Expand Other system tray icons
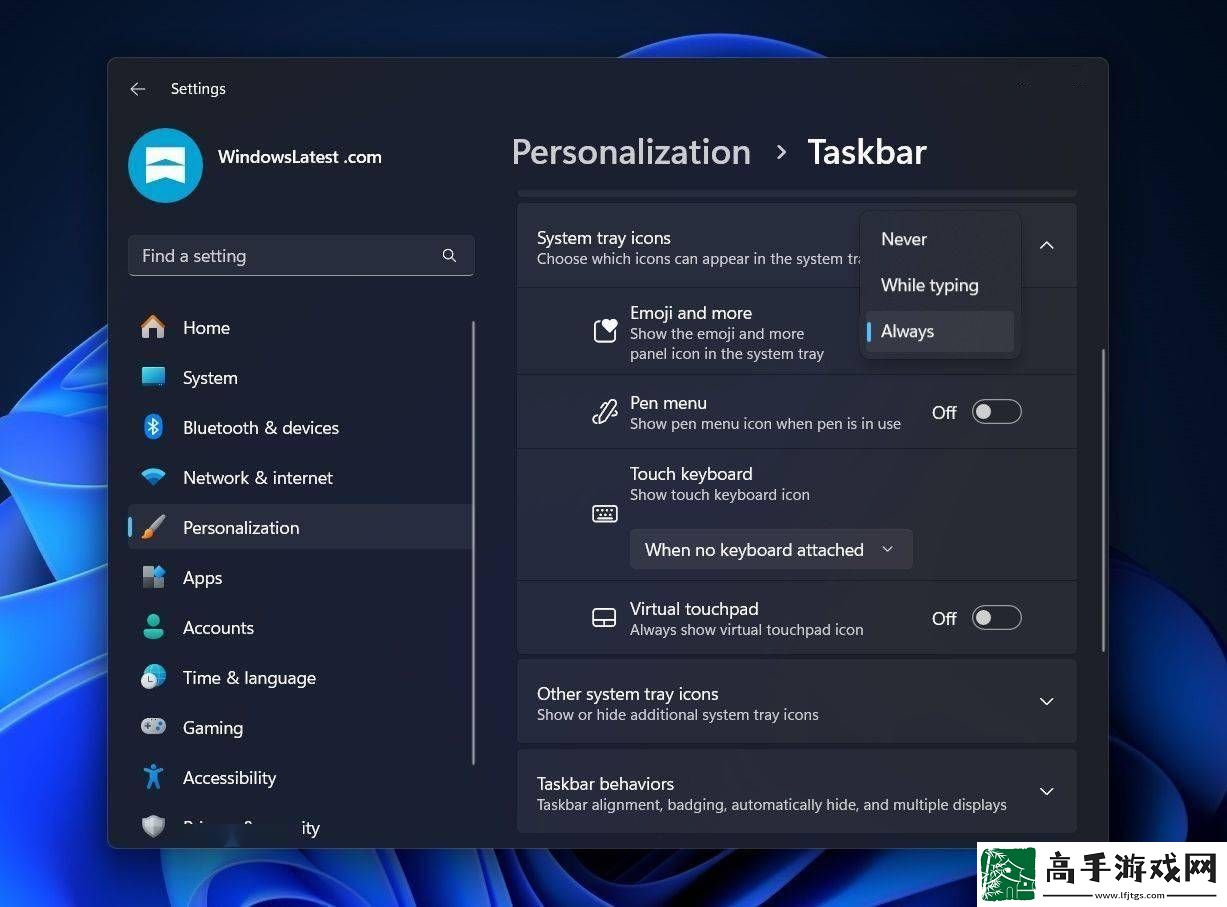1227x907 pixels. (1047, 702)
